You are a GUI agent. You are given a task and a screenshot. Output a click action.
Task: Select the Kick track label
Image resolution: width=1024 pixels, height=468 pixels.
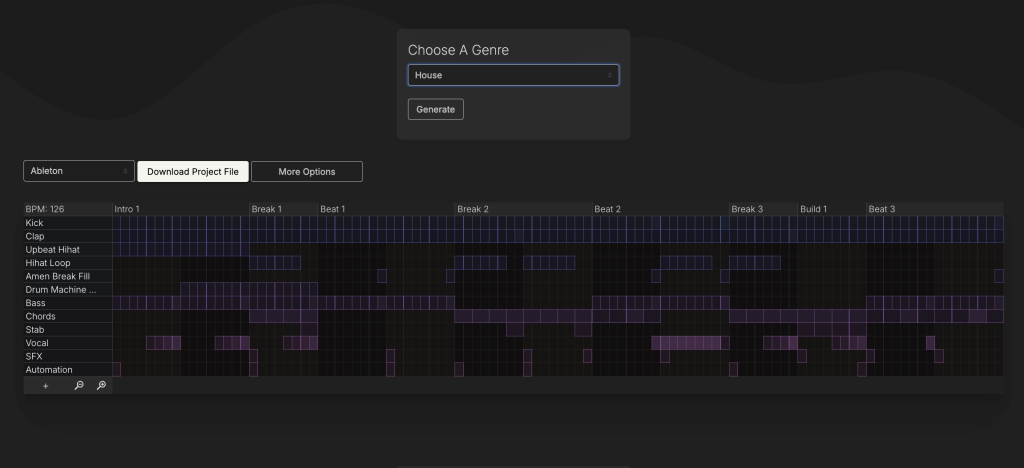[x=35, y=222]
